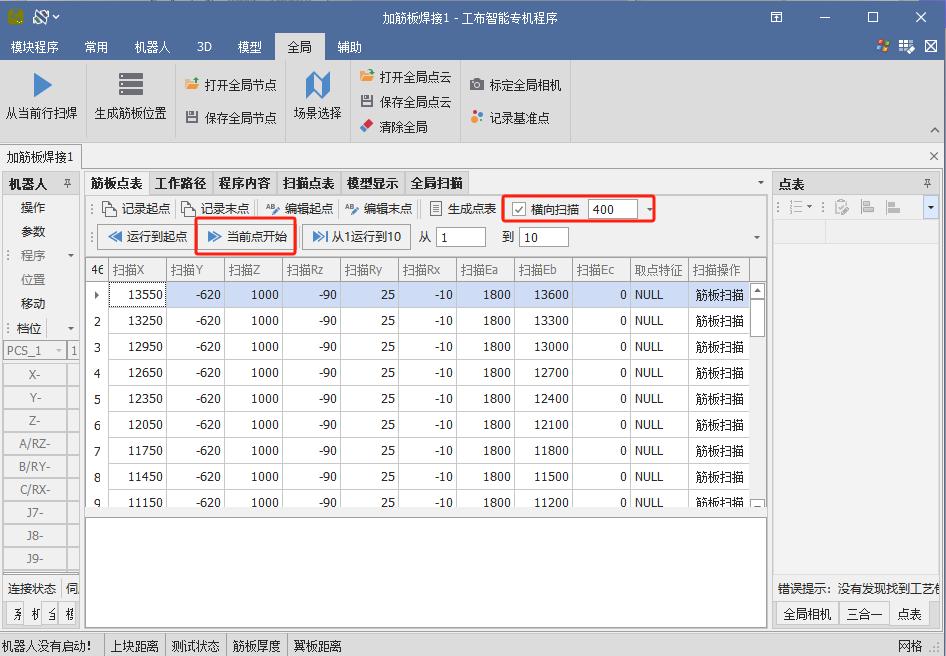The width and height of the screenshot is (946, 656).
Task: Click the 到 end index input field
Action: pyautogui.click(x=544, y=237)
